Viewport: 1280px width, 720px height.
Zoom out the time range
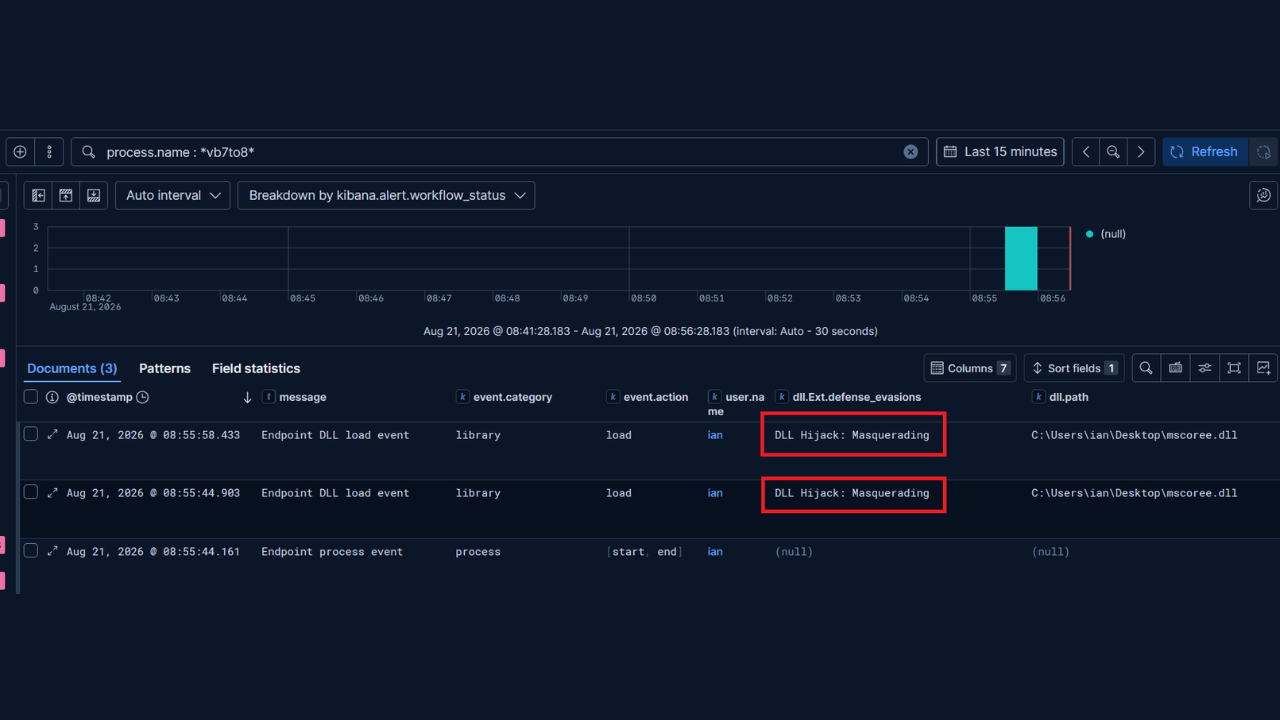click(x=1113, y=152)
